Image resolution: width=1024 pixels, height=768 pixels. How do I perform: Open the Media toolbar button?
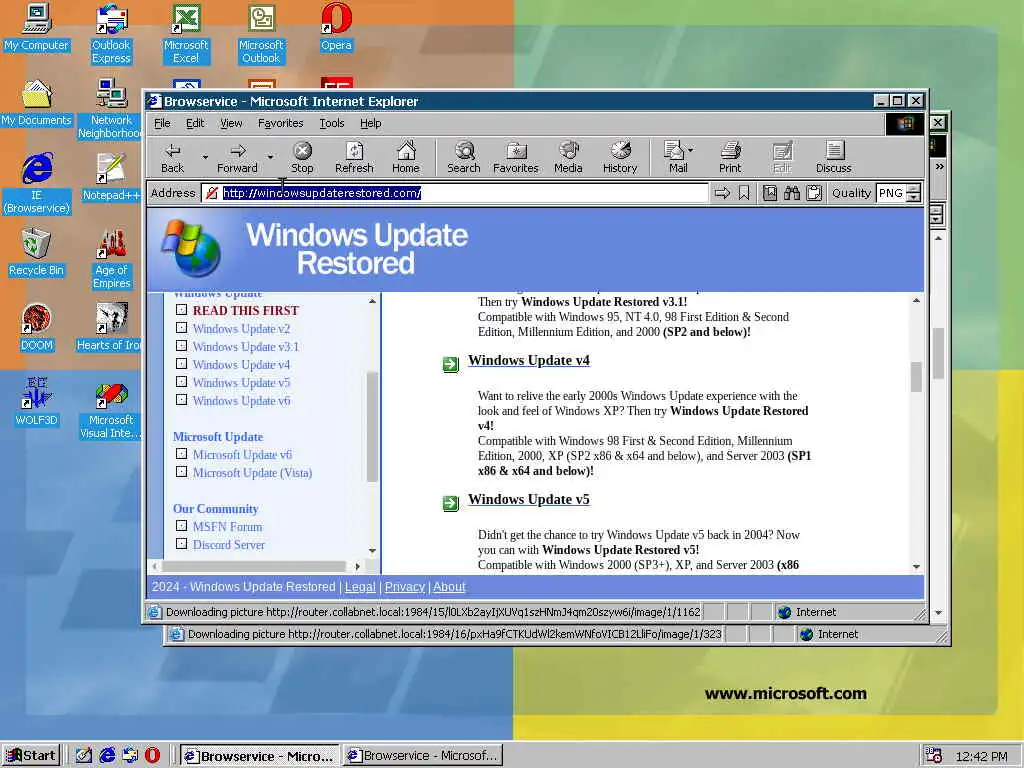568,158
